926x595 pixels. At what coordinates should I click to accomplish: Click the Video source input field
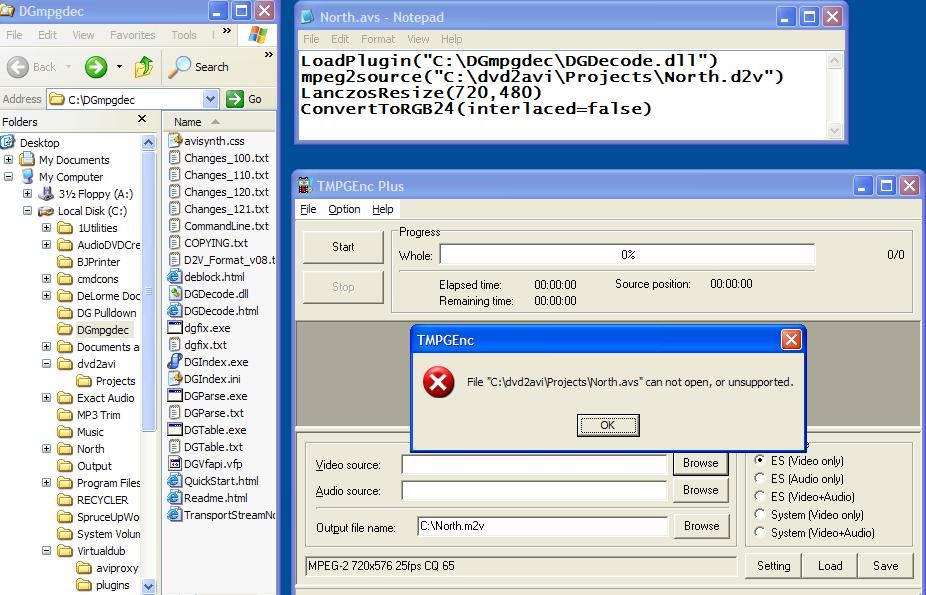point(534,465)
